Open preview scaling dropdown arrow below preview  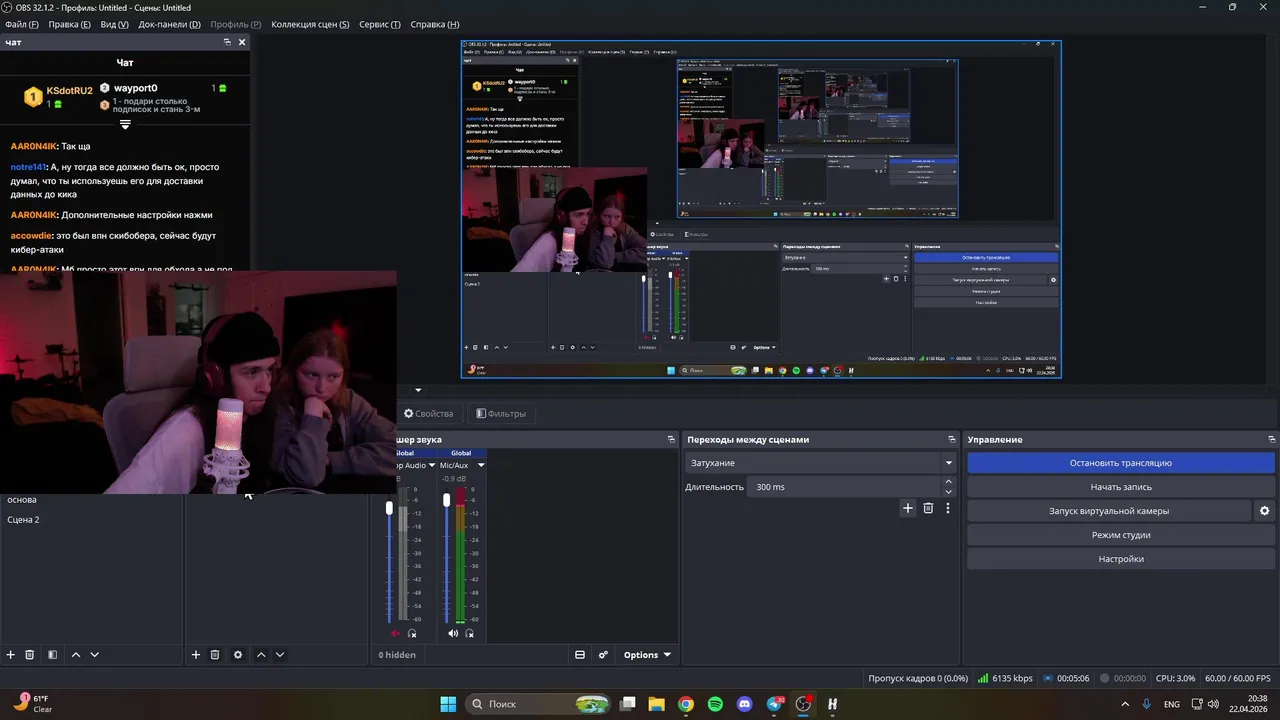coord(418,390)
